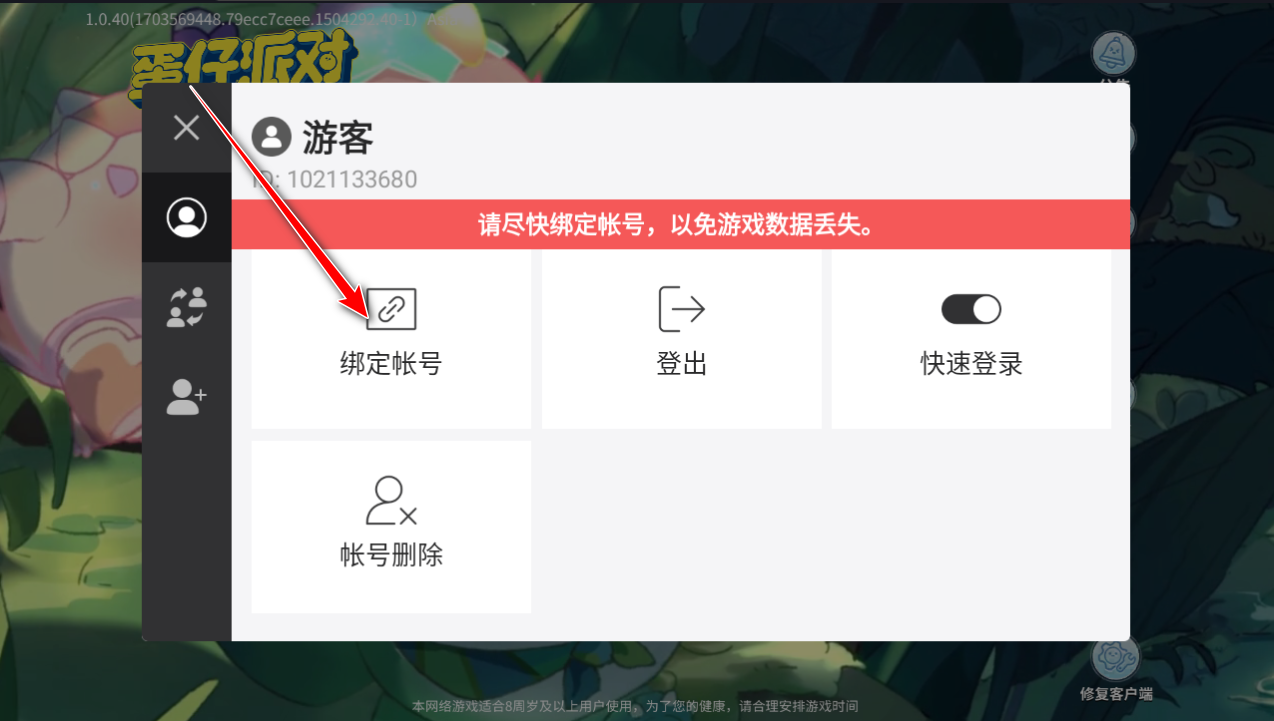Click the 快速登录 text label
The height and width of the screenshot is (721, 1274).
pyautogui.click(x=971, y=363)
